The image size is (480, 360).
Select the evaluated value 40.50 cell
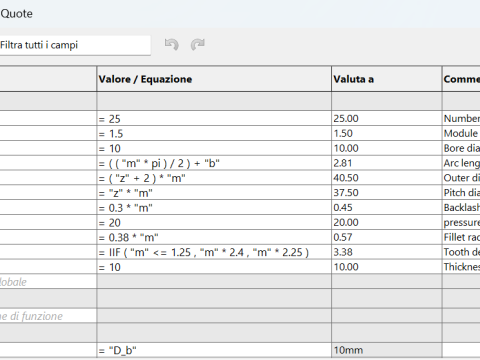tap(387, 178)
